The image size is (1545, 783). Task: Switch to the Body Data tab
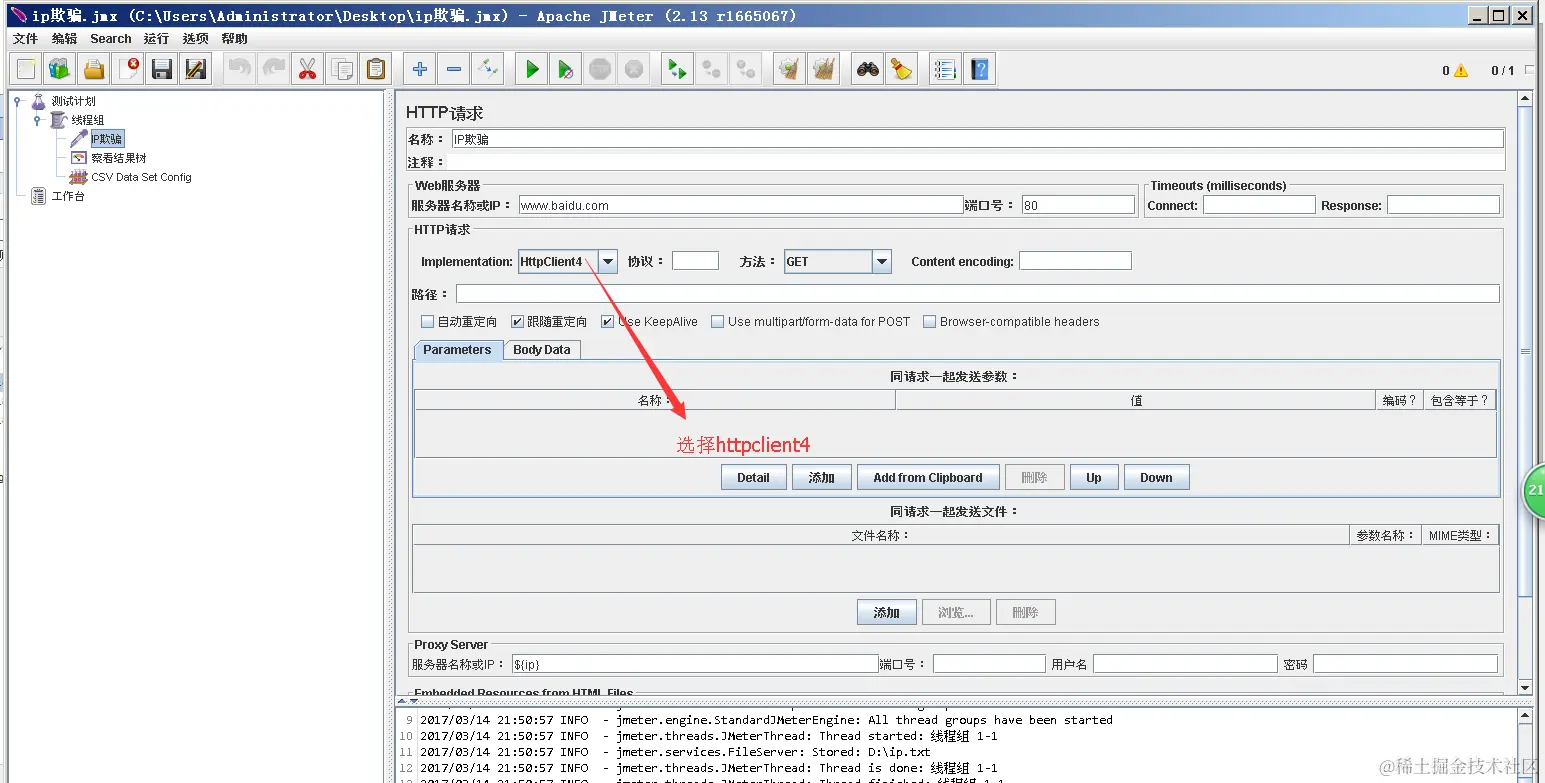[x=542, y=350]
